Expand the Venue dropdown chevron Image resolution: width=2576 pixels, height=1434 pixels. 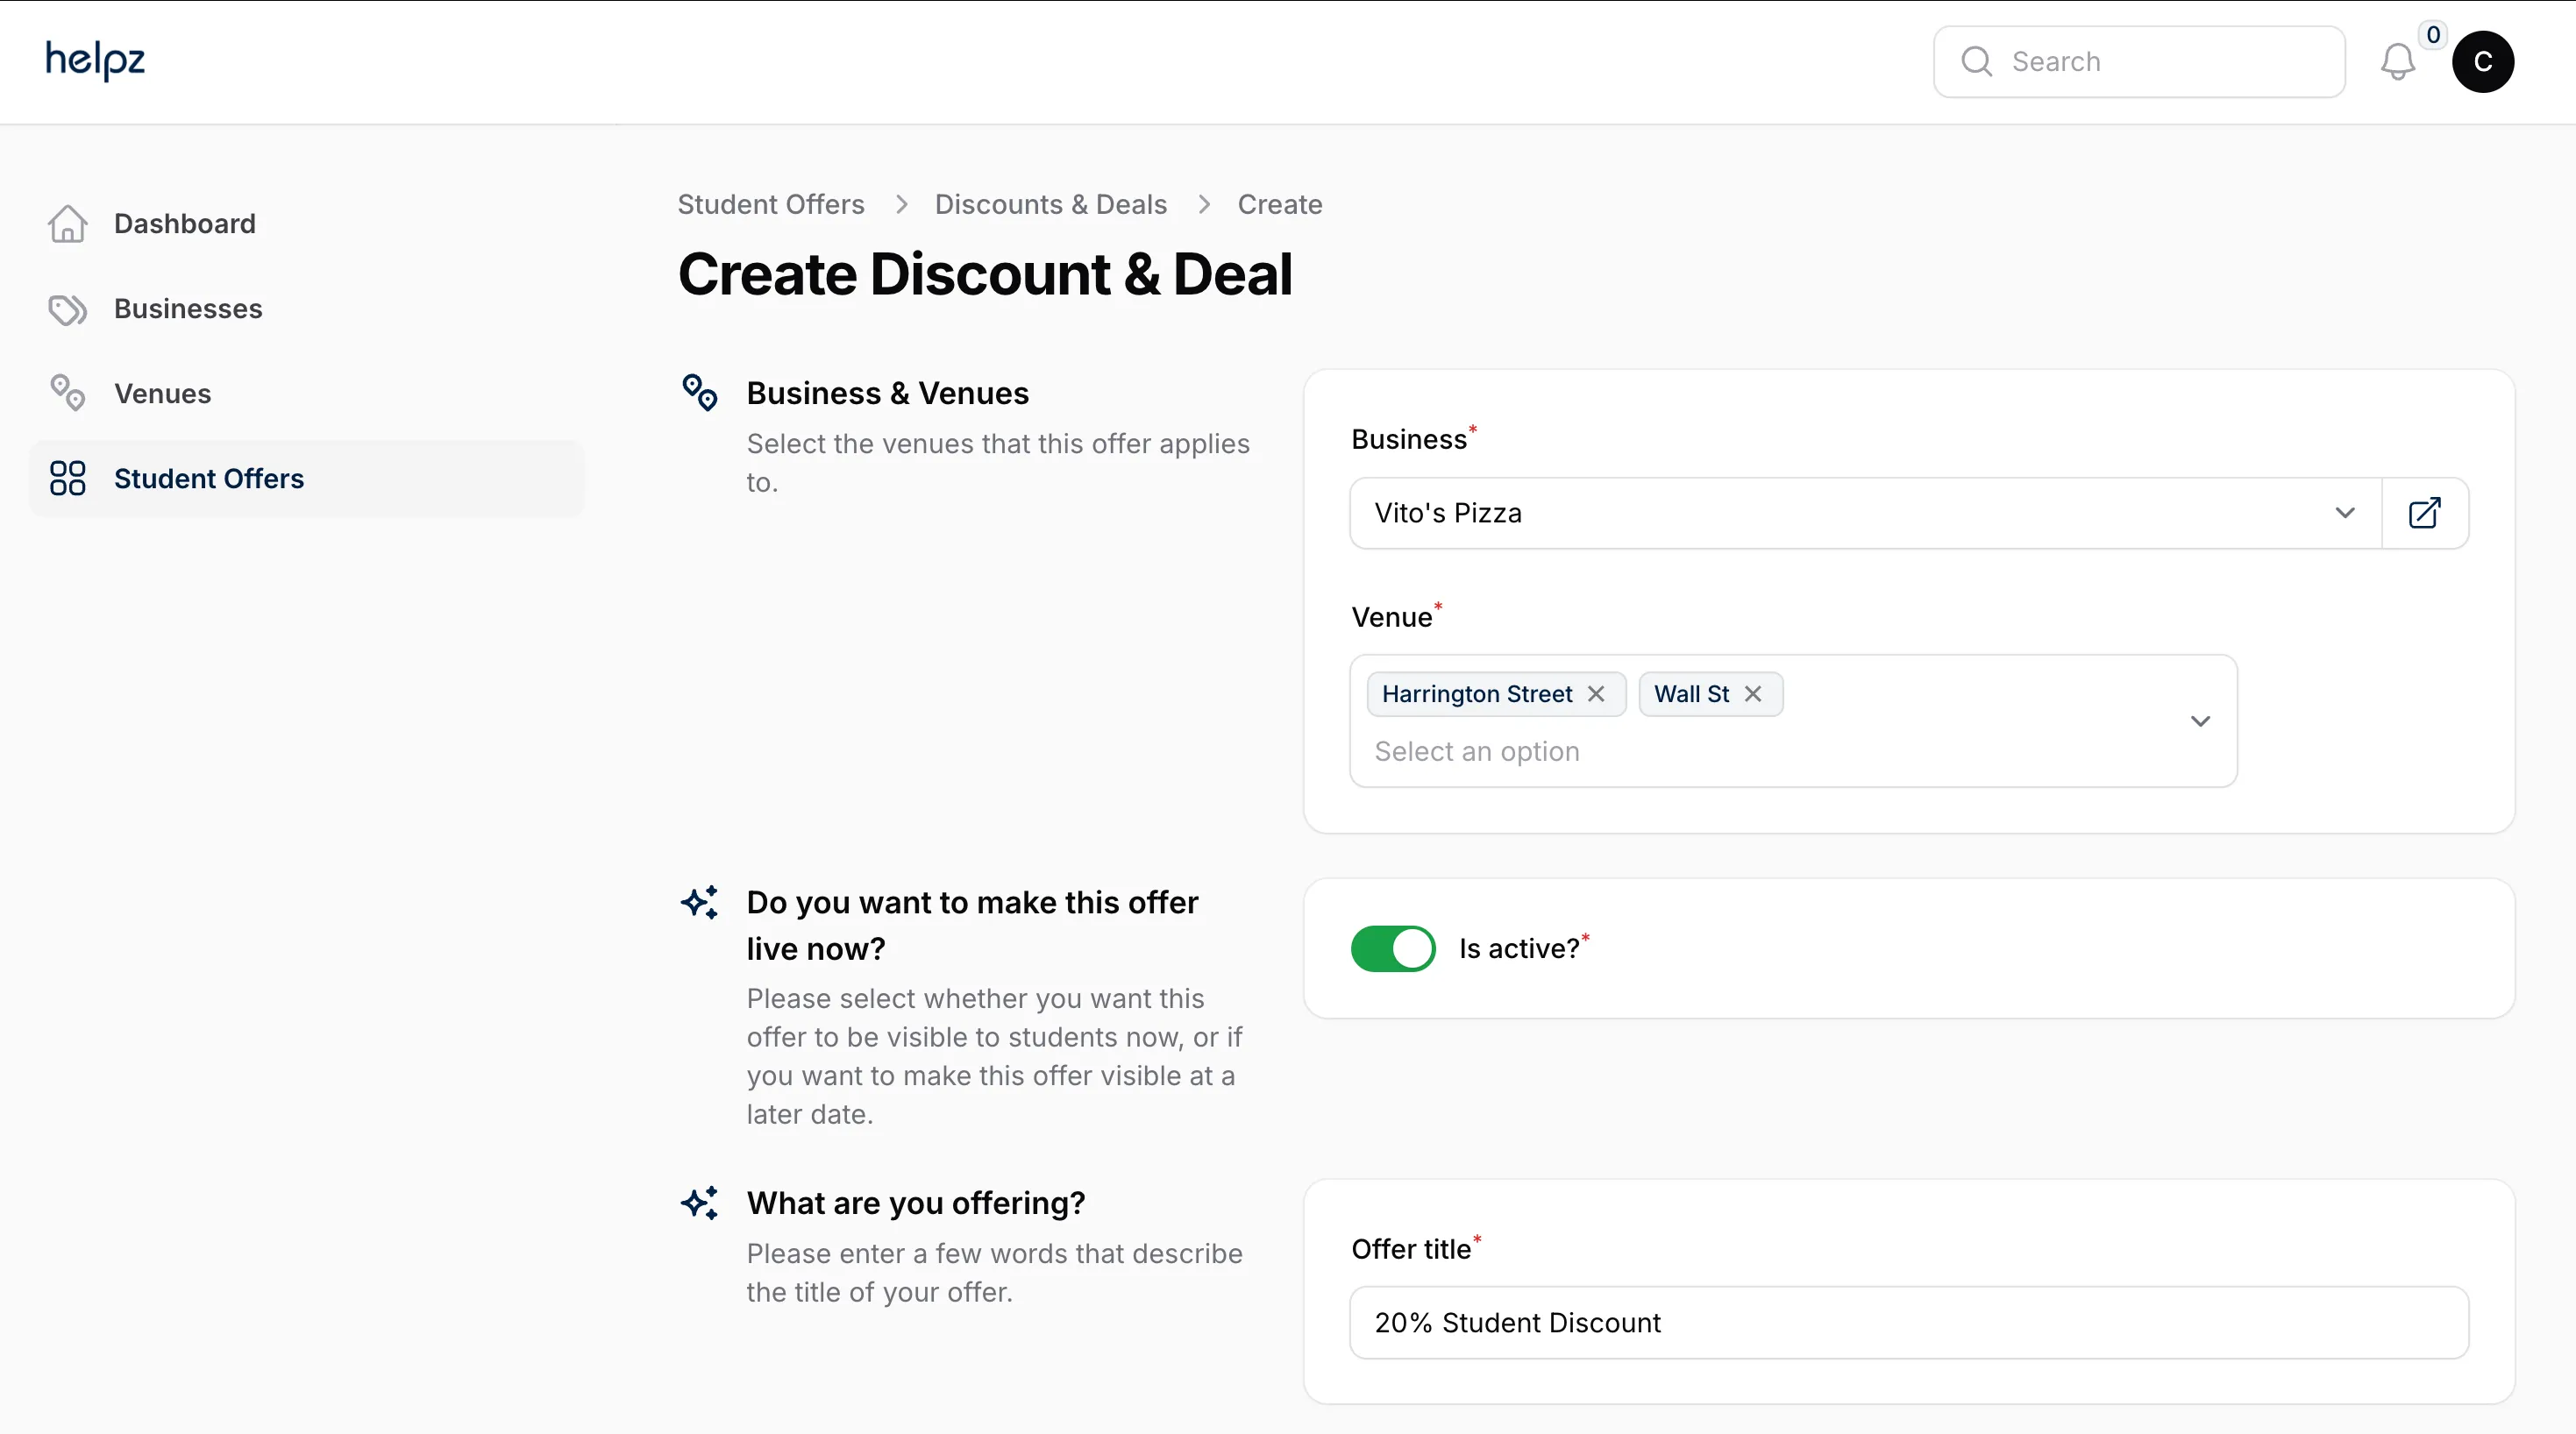click(x=2201, y=721)
